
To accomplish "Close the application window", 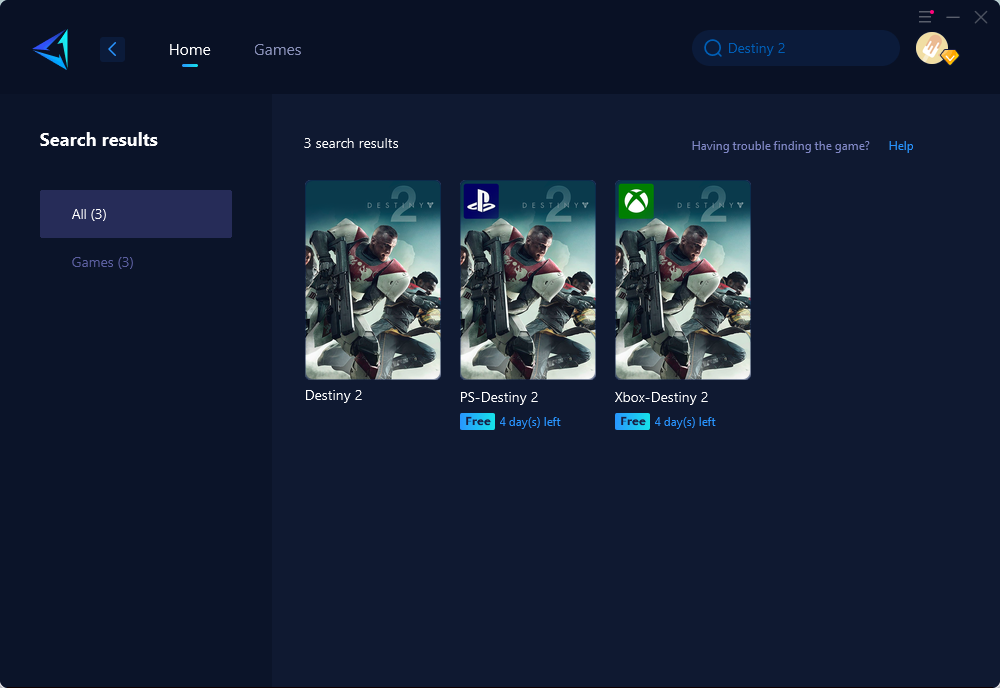I will click(x=981, y=17).
